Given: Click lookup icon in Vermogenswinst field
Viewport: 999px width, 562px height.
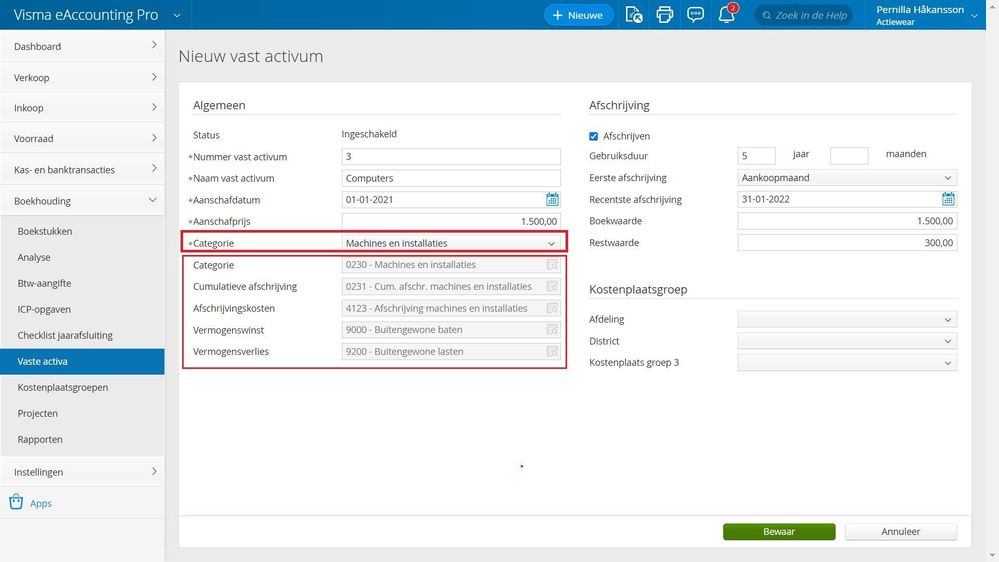Looking at the screenshot, I should [x=552, y=329].
